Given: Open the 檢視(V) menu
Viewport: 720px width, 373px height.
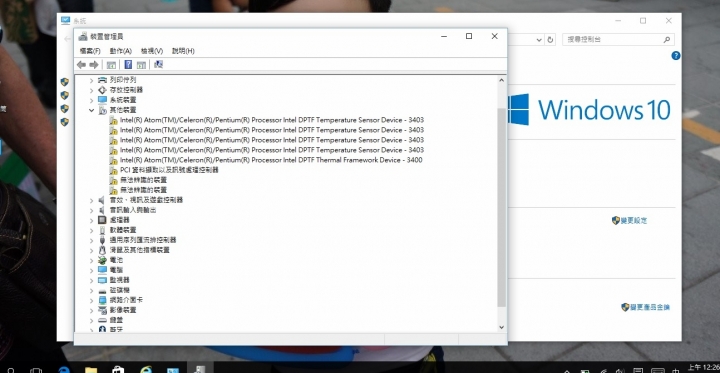Looking at the screenshot, I should click(152, 51).
